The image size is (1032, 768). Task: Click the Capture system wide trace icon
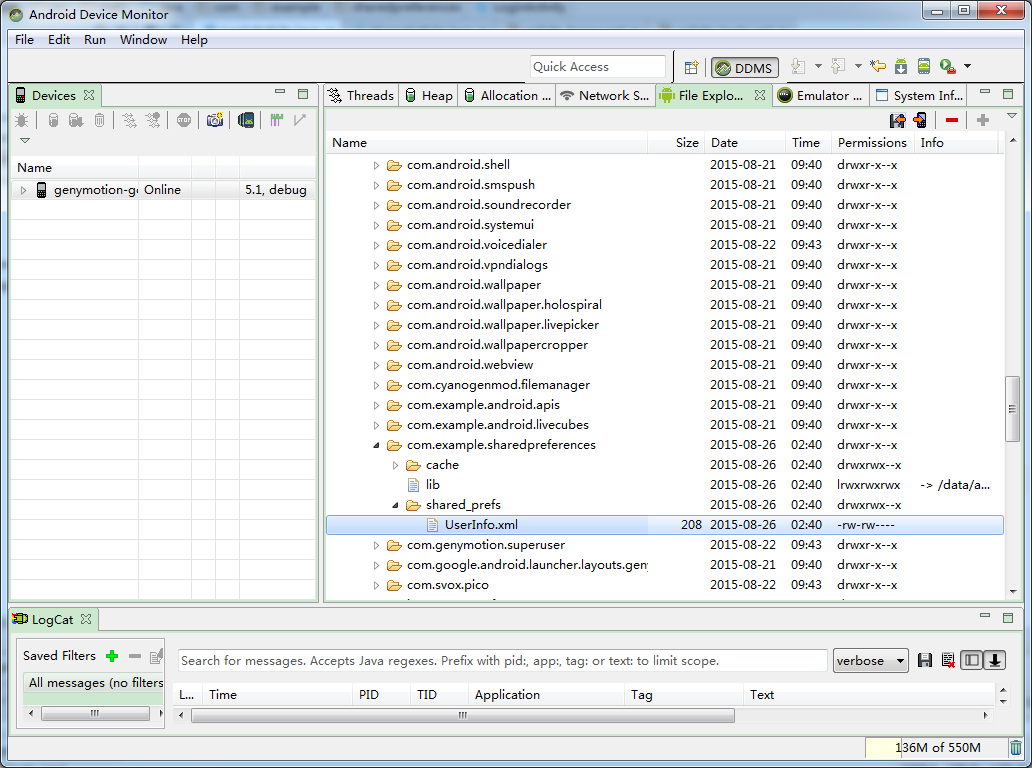tap(276, 120)
